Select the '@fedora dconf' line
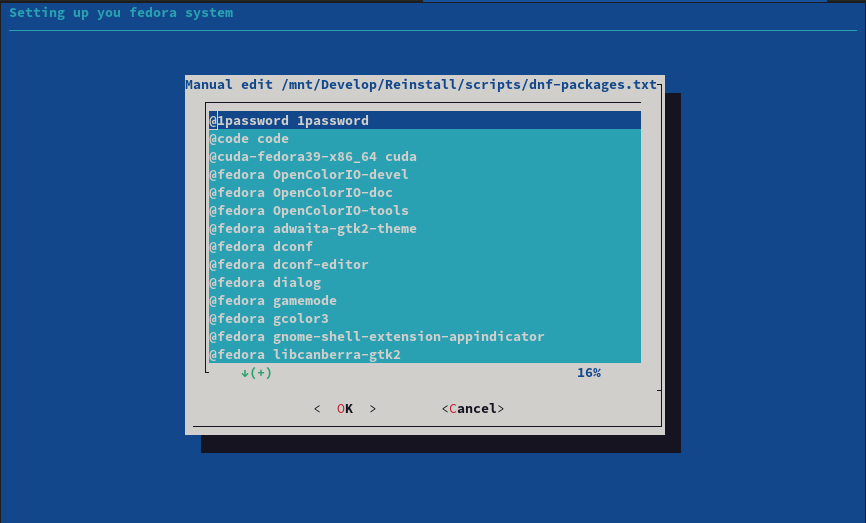866x523 pixels. (x=425, y=246)
